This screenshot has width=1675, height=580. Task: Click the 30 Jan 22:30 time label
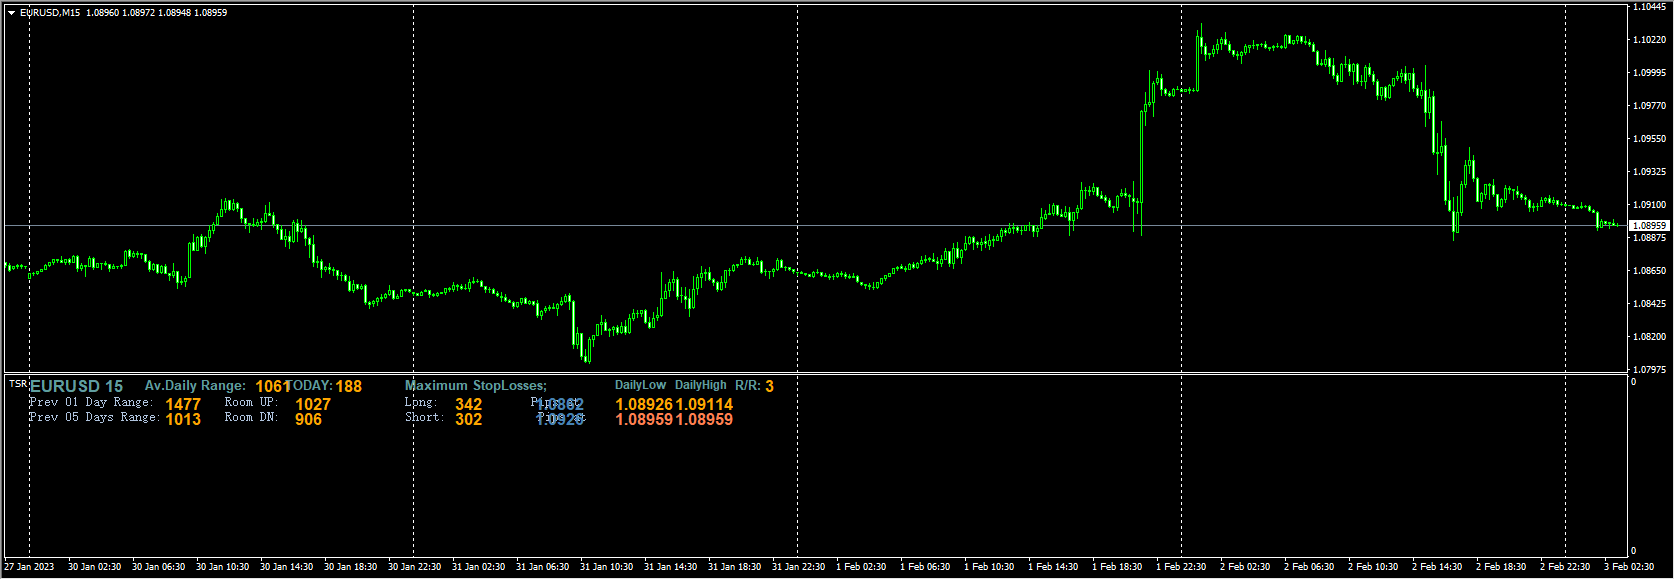[x=414, y=567]
